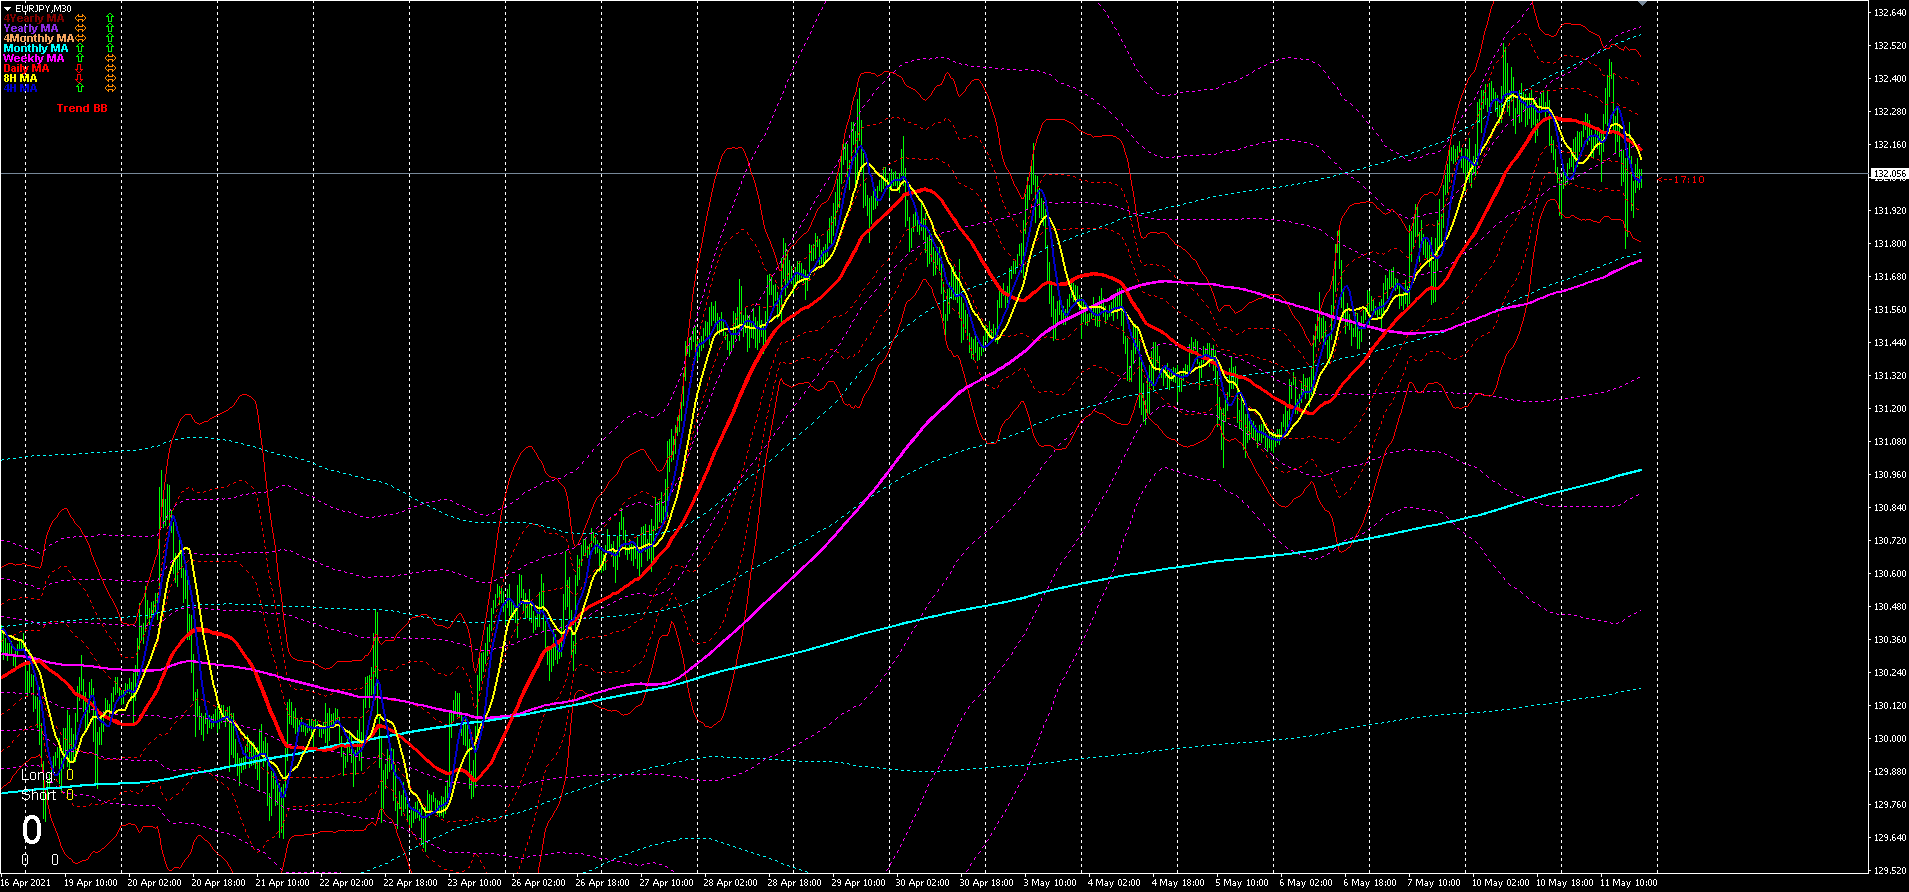The image size is (1909, 892).
Task: Click the 23 Apr 10:00 time label
Action: pyautogui.click(x=475, y=883)
